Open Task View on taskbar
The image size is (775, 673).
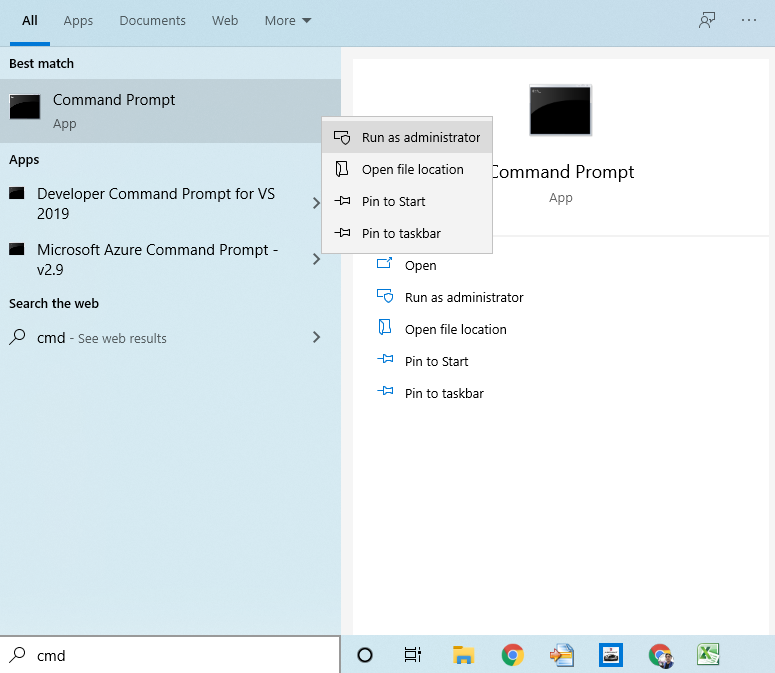pos(413,655)
